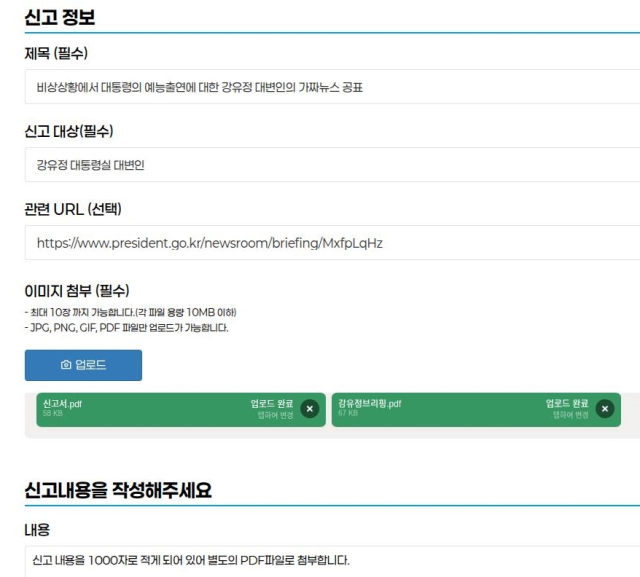
Task: Click the 신고내용을 작성해주세요 heading
Action: (x=118, y=490)
